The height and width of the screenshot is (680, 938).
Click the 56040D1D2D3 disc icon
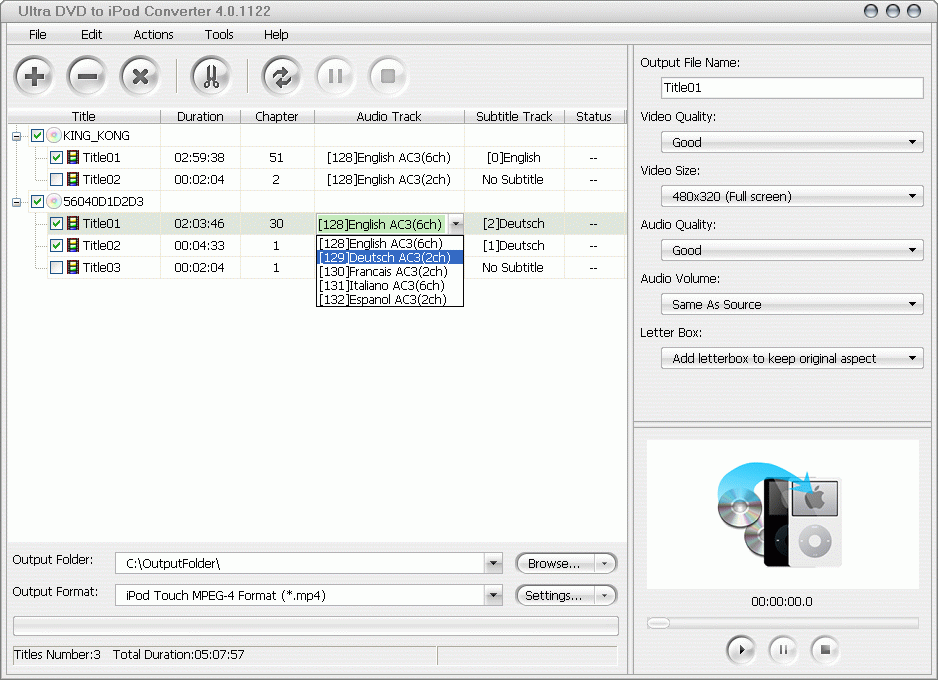54,201
